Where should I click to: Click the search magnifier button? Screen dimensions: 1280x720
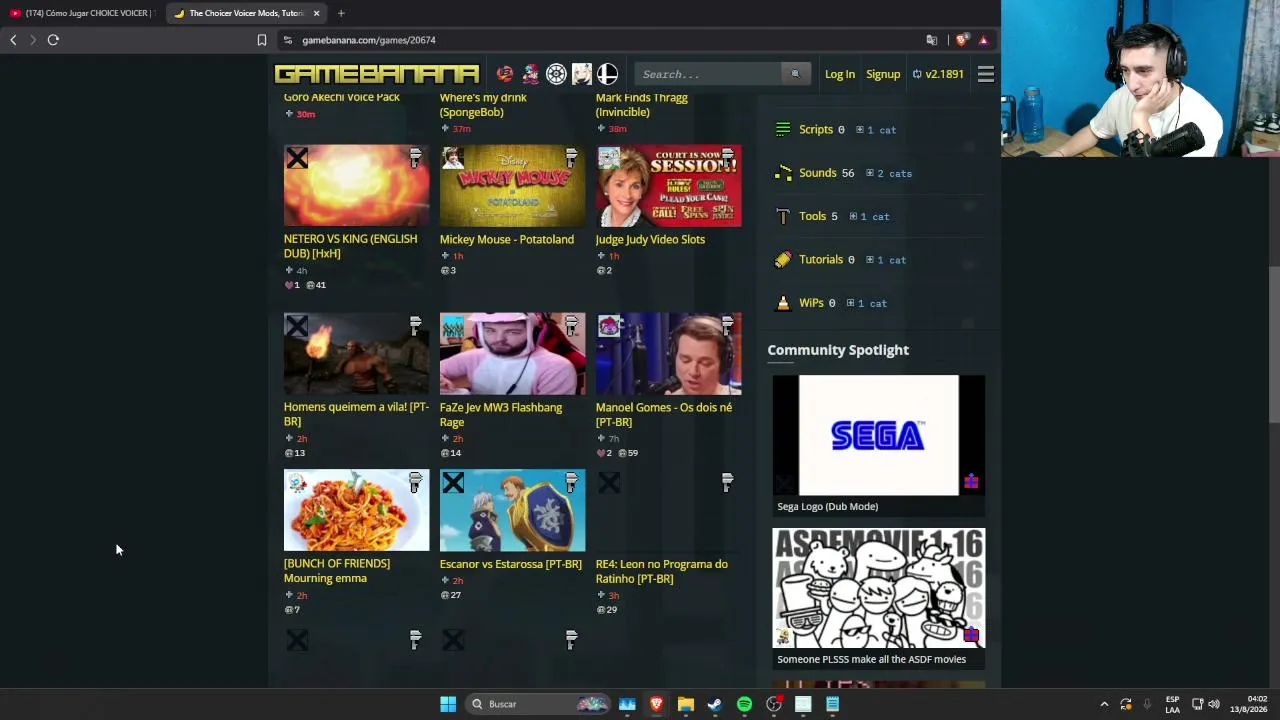click(796, 74)
